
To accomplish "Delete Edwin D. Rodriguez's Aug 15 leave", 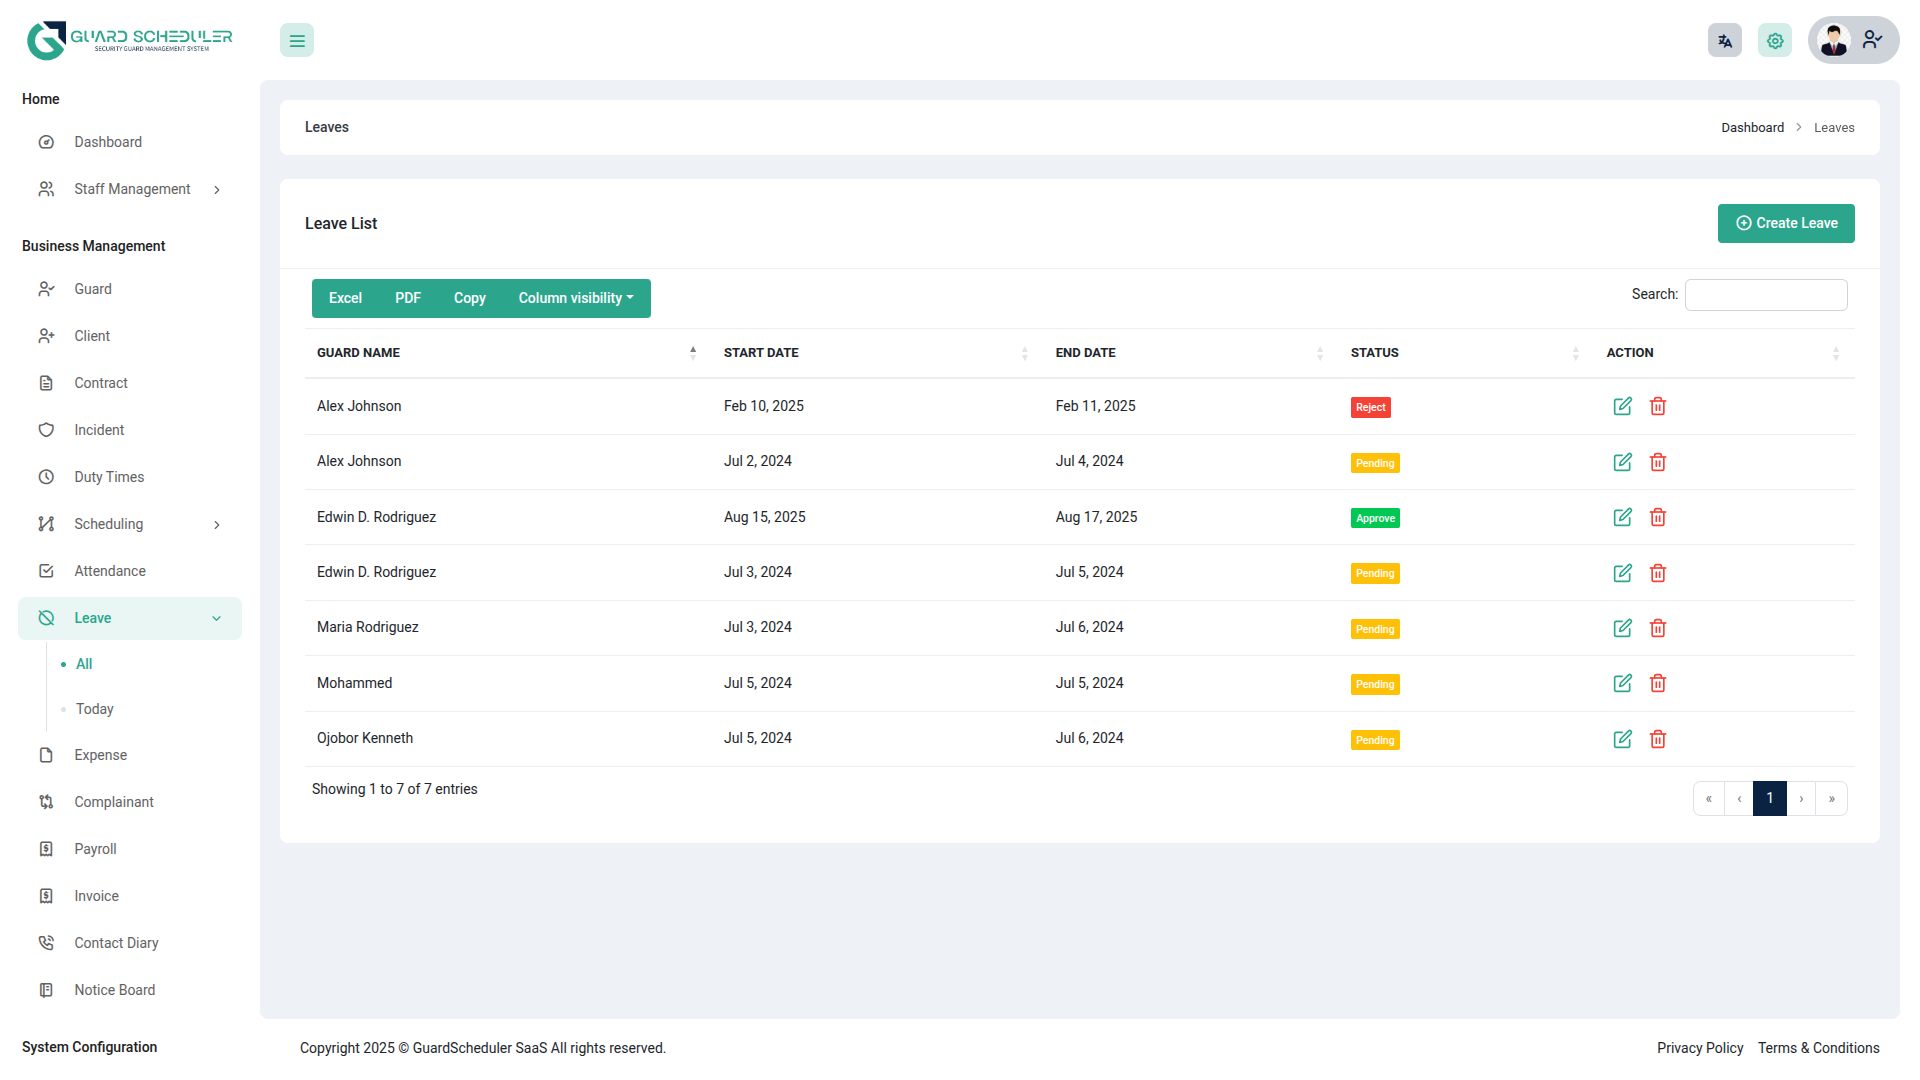I will 1658,517.
